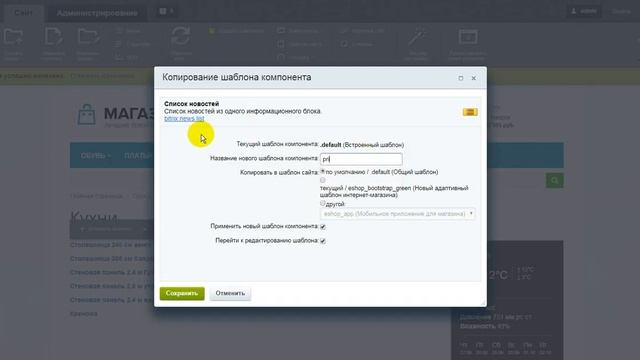Click the '.default (Встроенный шаблон)' value
The image size is (640, 360).
(362, 145)
